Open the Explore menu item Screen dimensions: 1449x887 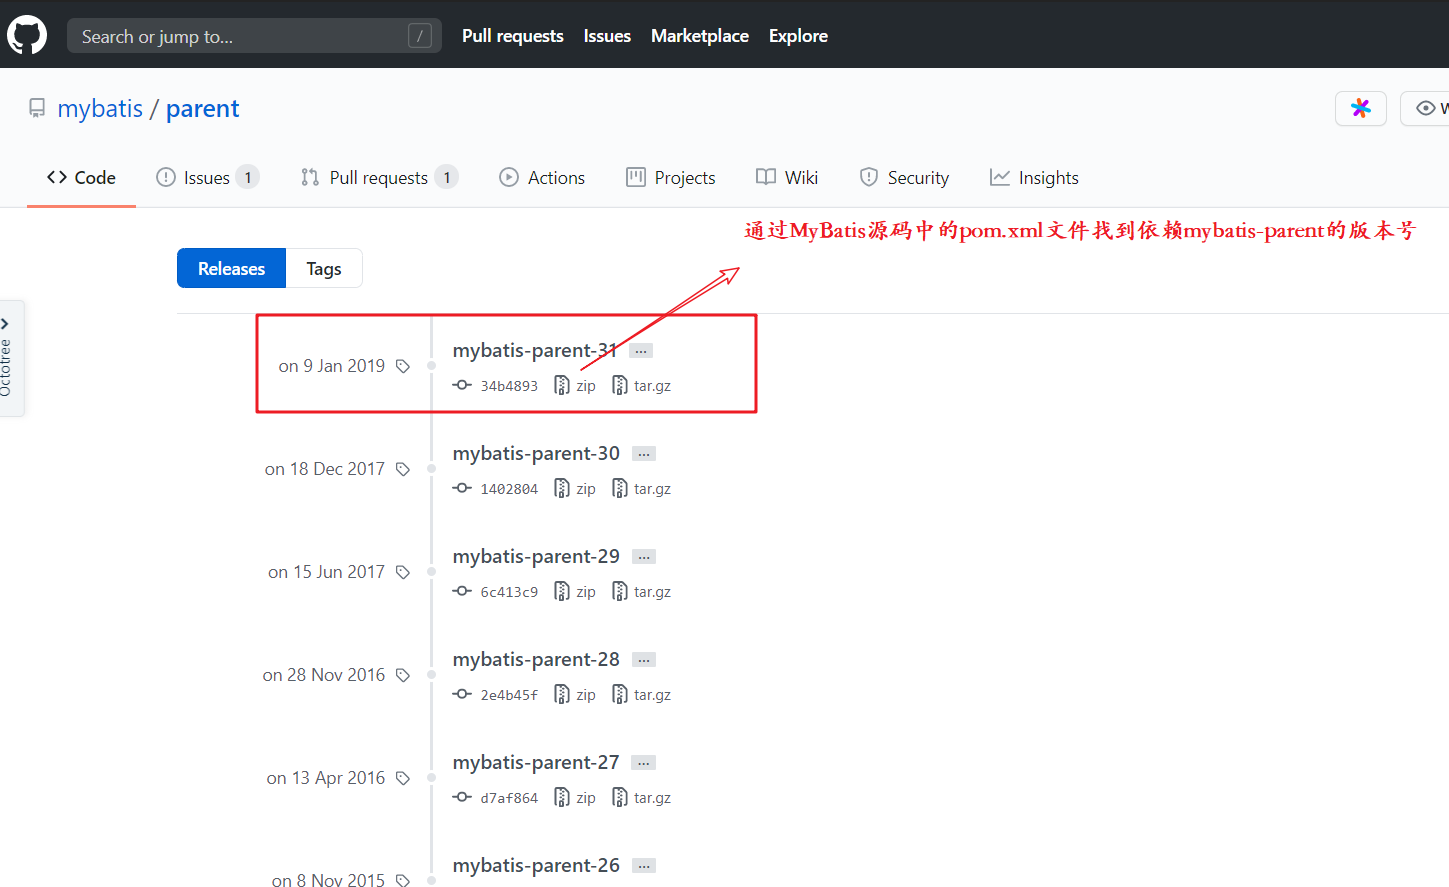(x=798, y=36)
